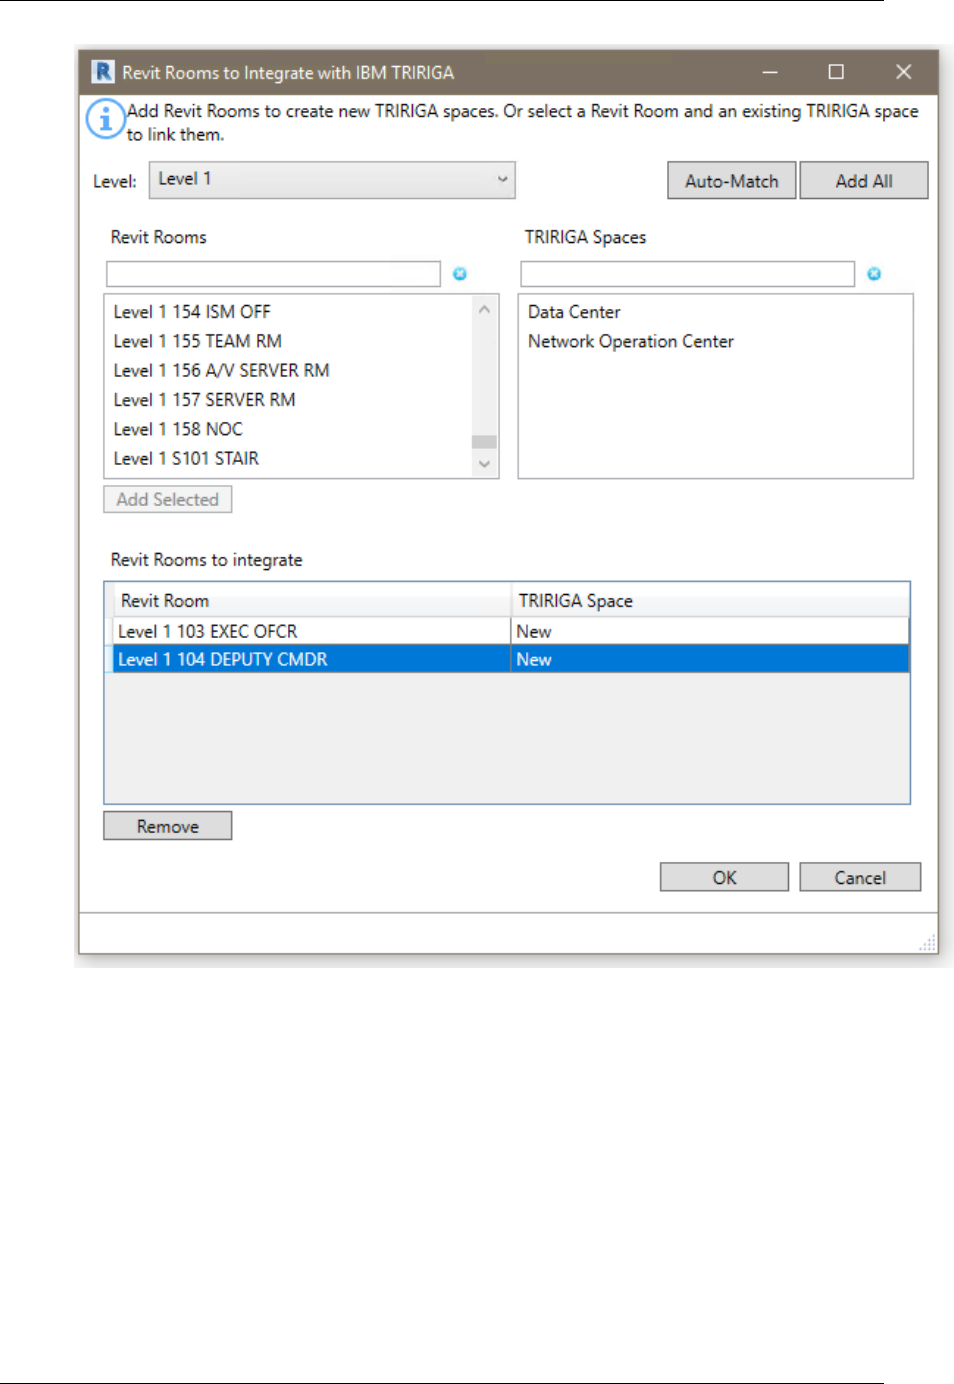Click the TRIRIGA Space column header
Screen dimensions: 954x1384
710,600
